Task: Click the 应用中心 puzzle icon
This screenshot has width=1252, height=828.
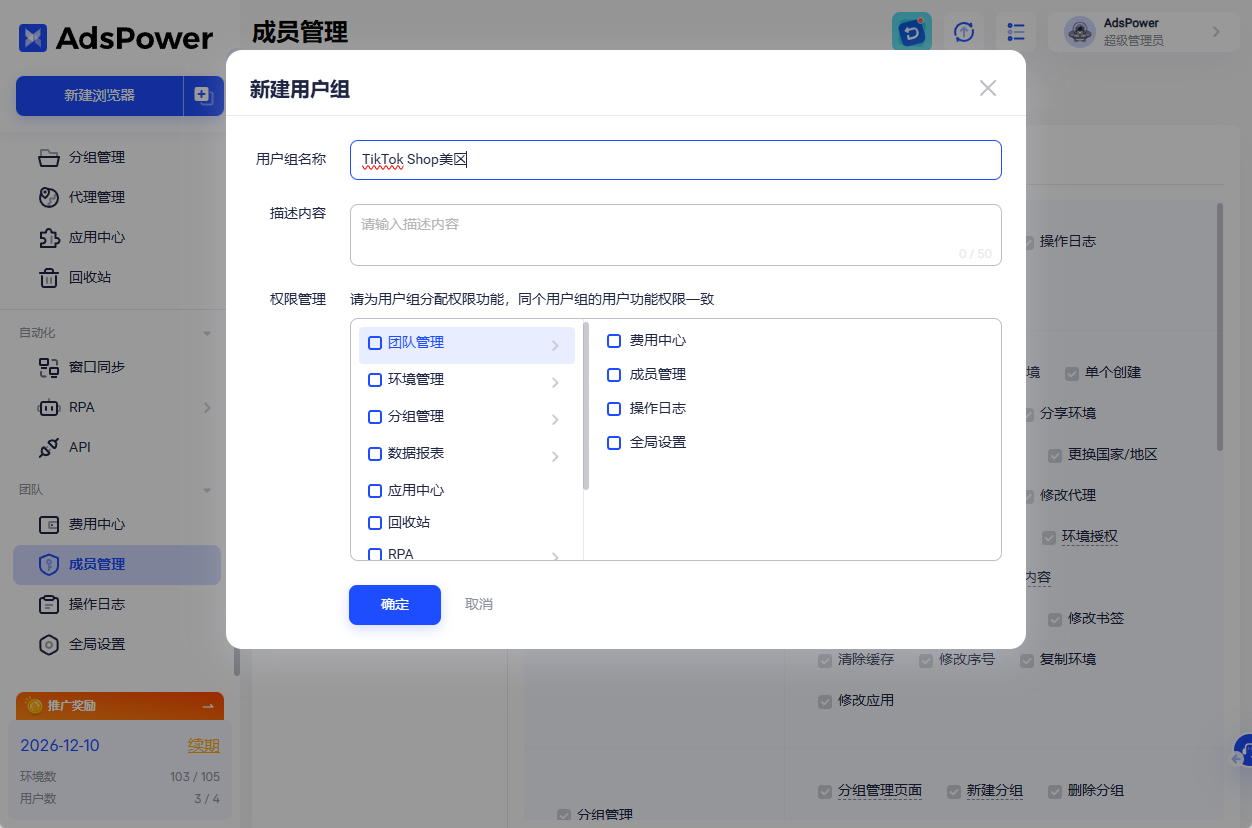Action: pos(49,237)
